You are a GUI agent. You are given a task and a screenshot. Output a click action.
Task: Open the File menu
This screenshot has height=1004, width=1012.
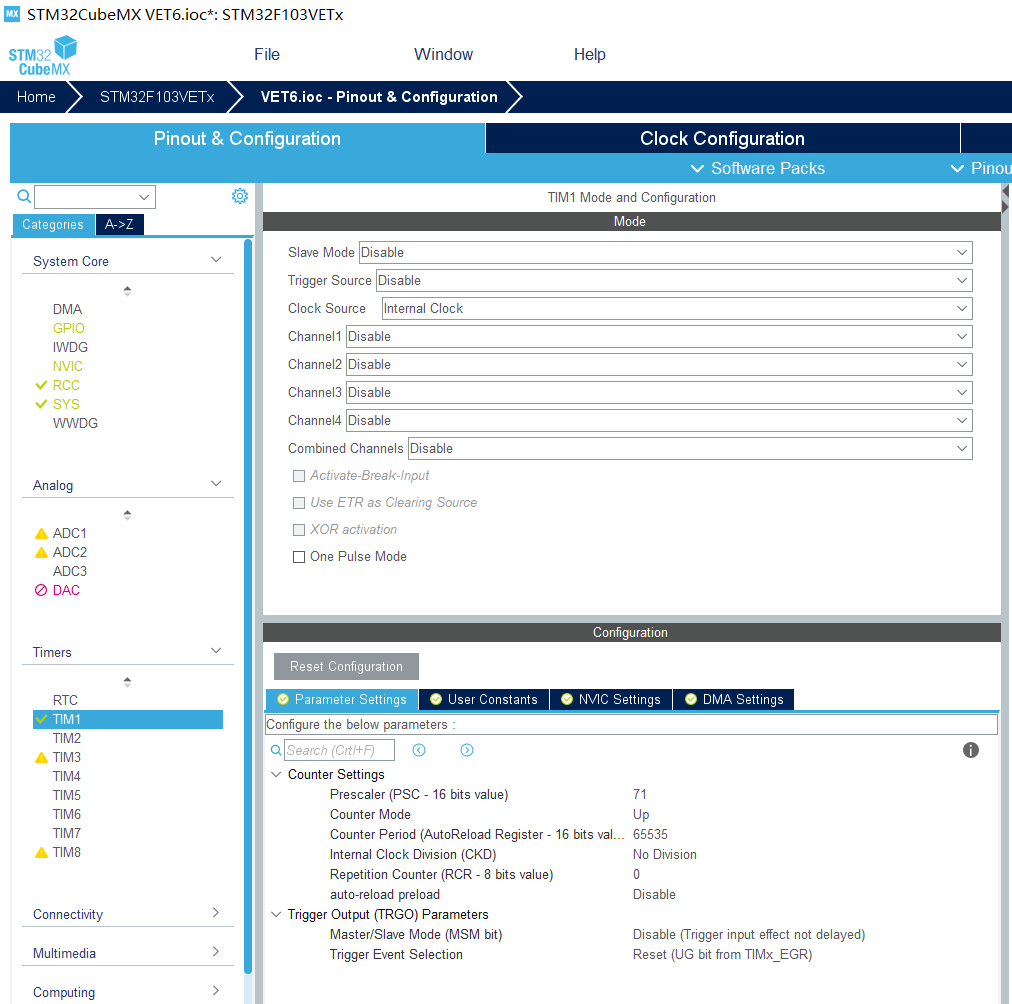coord(267,55)
